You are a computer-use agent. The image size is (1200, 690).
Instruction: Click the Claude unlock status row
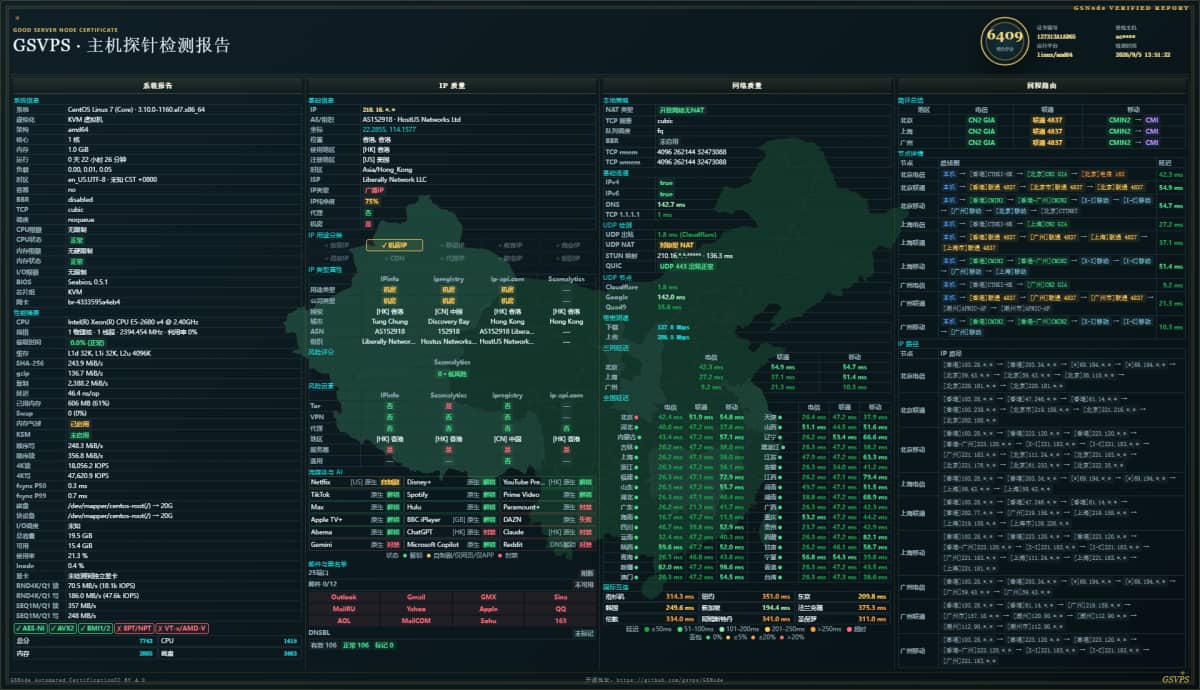click(x=547, y=532)
